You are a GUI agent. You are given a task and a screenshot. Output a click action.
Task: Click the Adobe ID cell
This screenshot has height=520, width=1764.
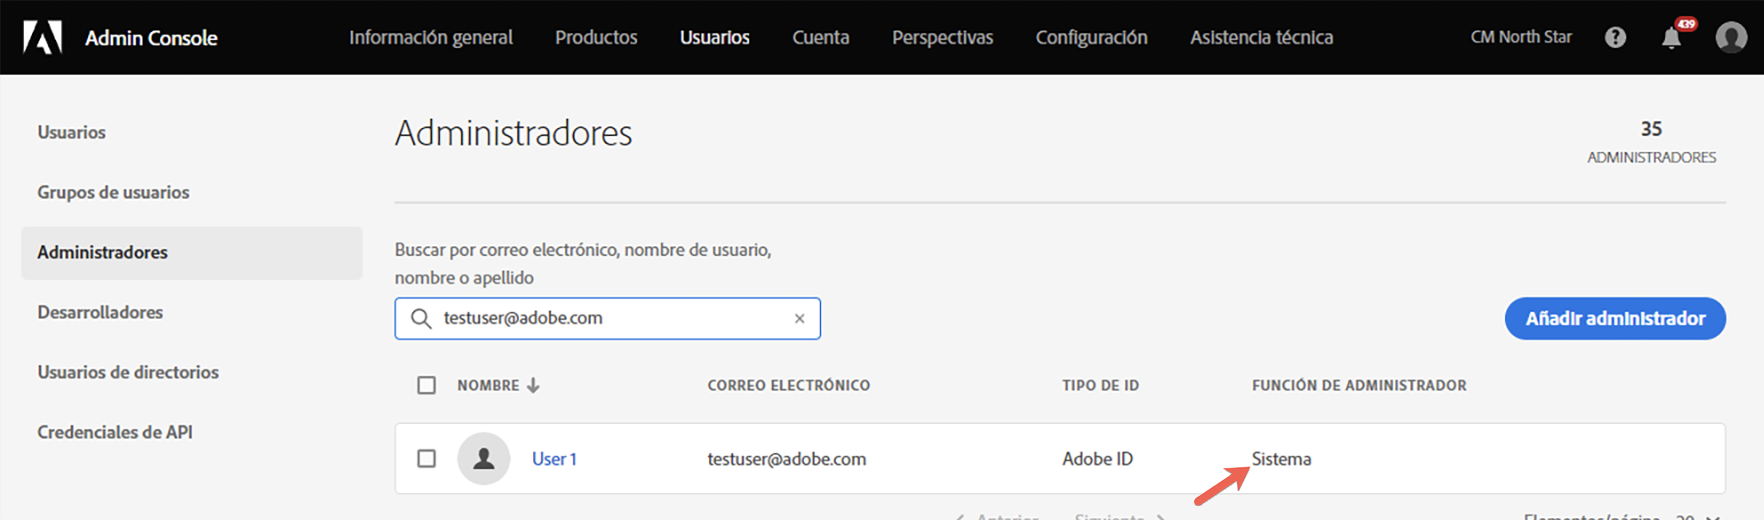pos(1098,459)
